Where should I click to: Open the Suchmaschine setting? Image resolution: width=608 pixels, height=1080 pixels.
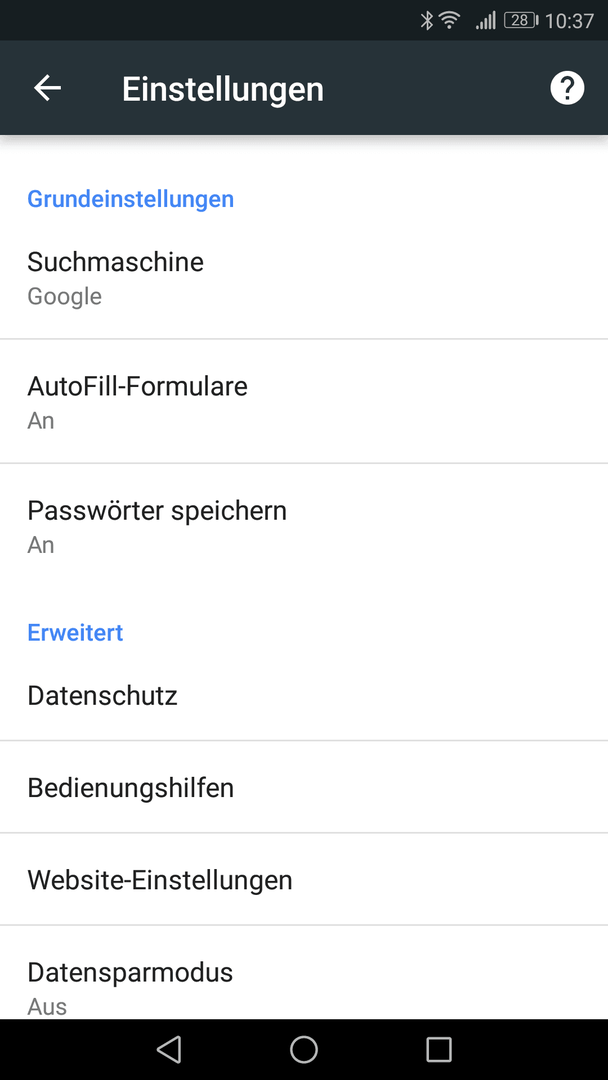304,278
